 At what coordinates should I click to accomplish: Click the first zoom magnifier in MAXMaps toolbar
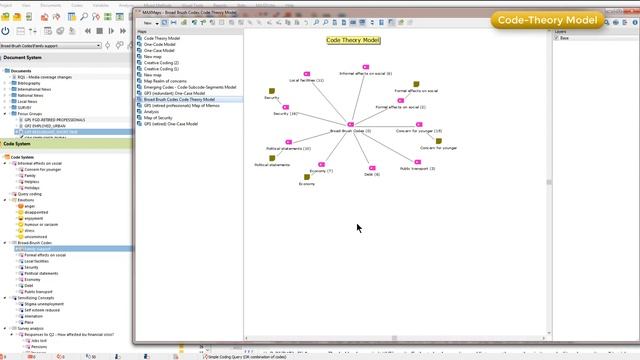click(x=316, y=22)
